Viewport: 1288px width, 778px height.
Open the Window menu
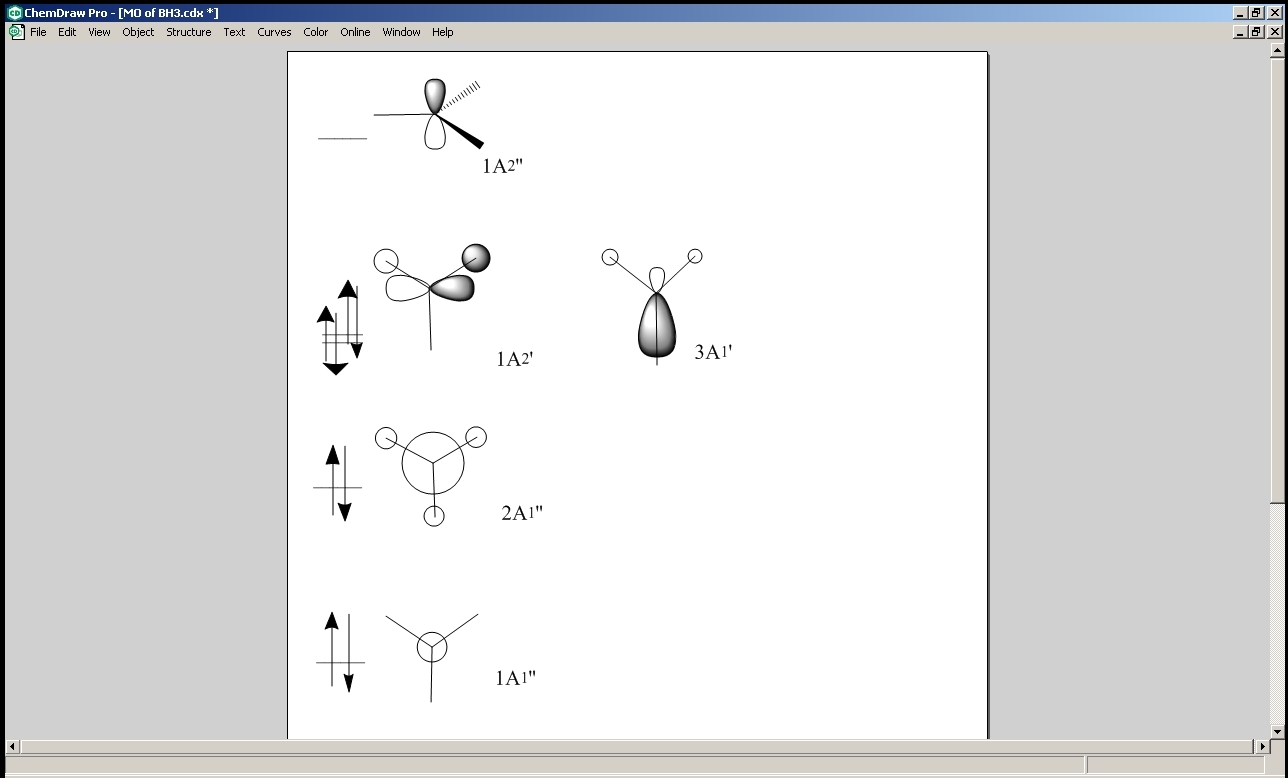(401, 32)
